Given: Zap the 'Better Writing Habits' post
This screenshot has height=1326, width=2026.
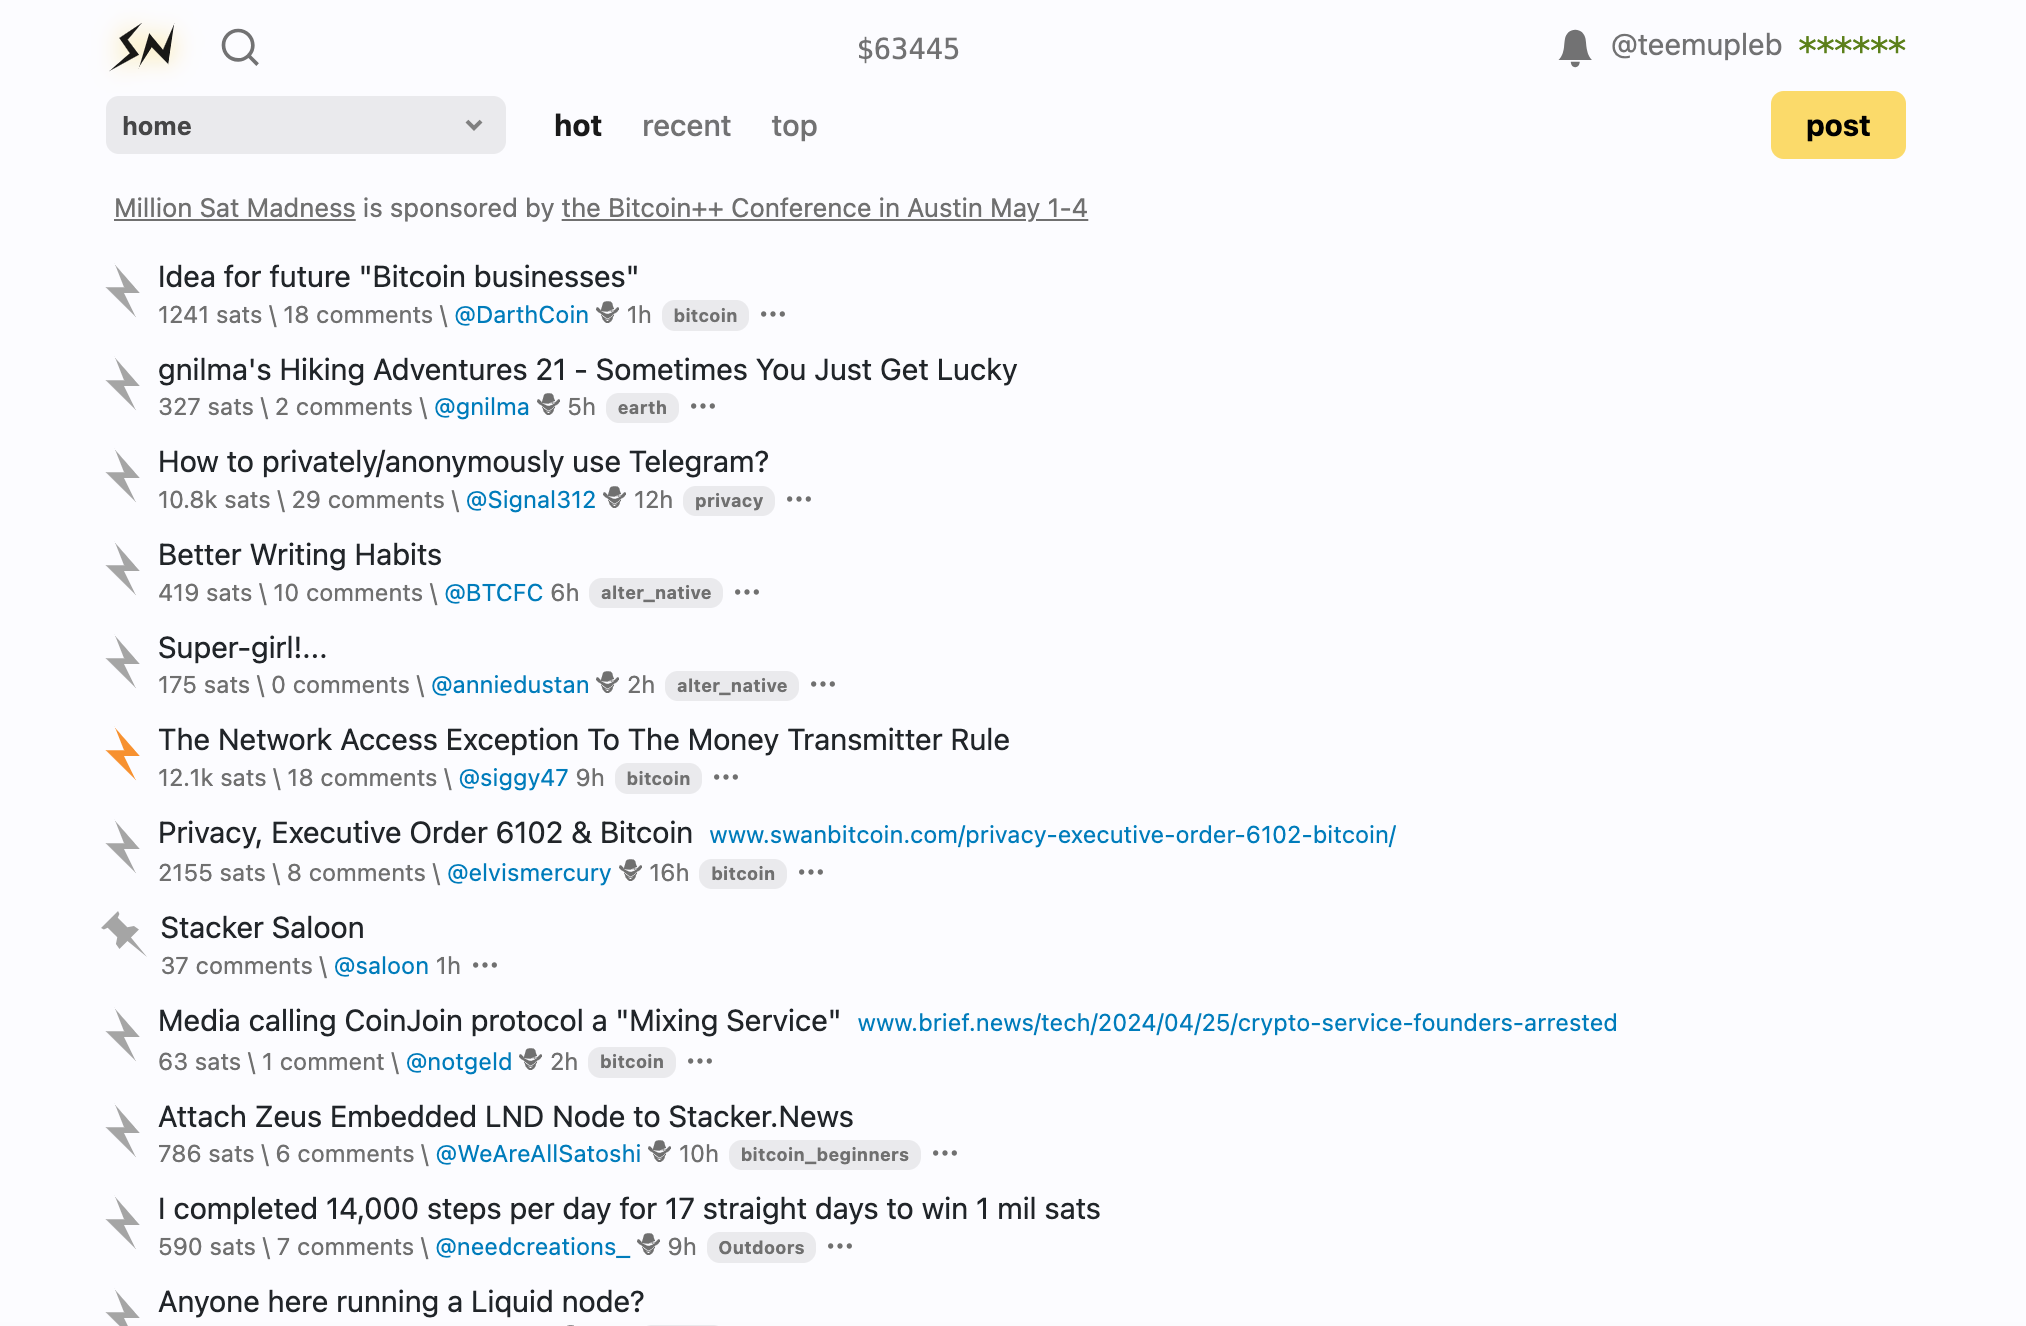Looking at the screenshot, I should 123,569.
